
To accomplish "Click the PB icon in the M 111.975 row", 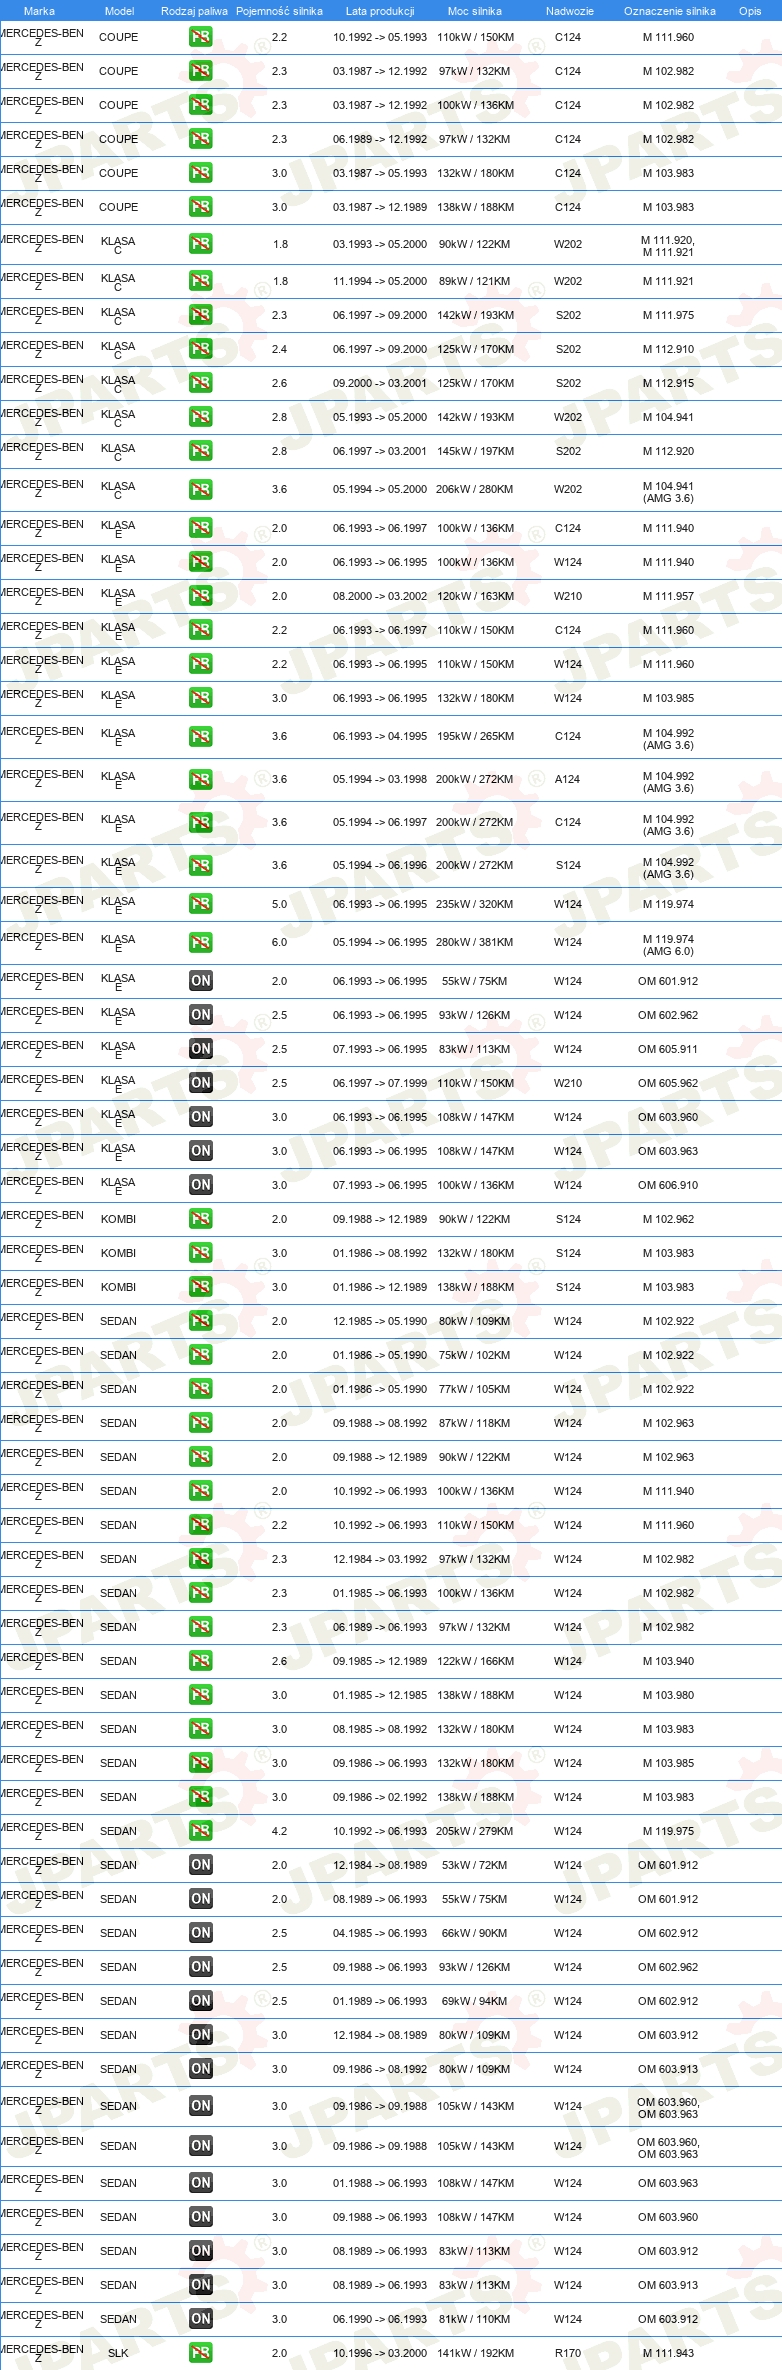I will tap(201, 315).
